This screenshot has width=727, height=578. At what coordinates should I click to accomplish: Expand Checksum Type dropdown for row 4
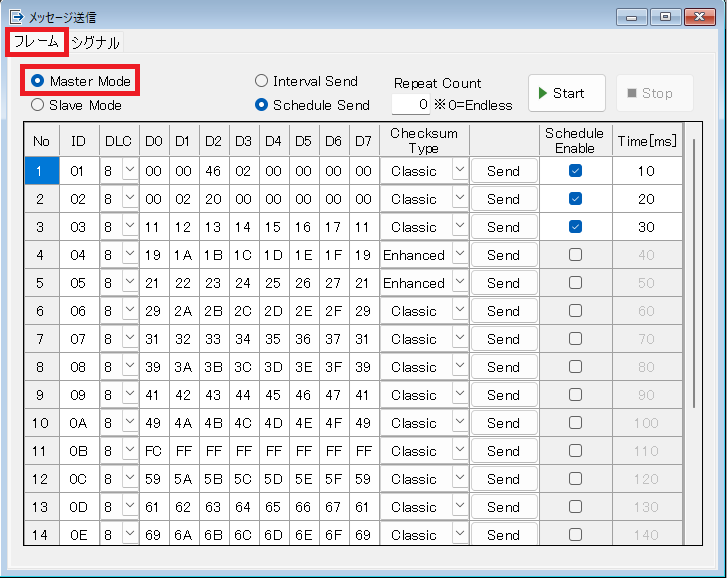pyautogui.click(x=459, y=255)
